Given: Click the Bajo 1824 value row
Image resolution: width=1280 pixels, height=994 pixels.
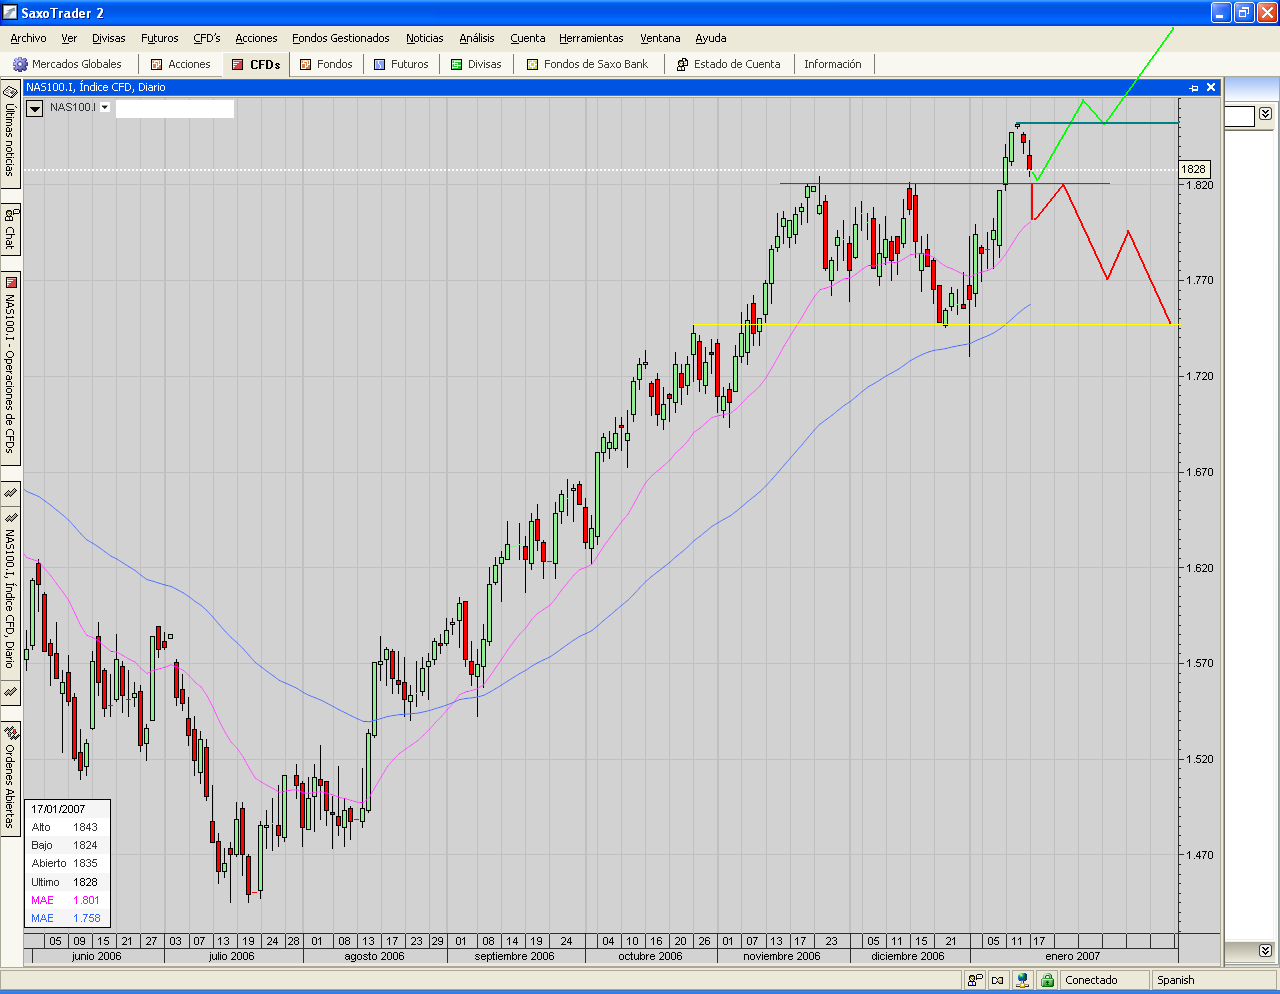Looking at the screenshot, I should pos(65,845).
